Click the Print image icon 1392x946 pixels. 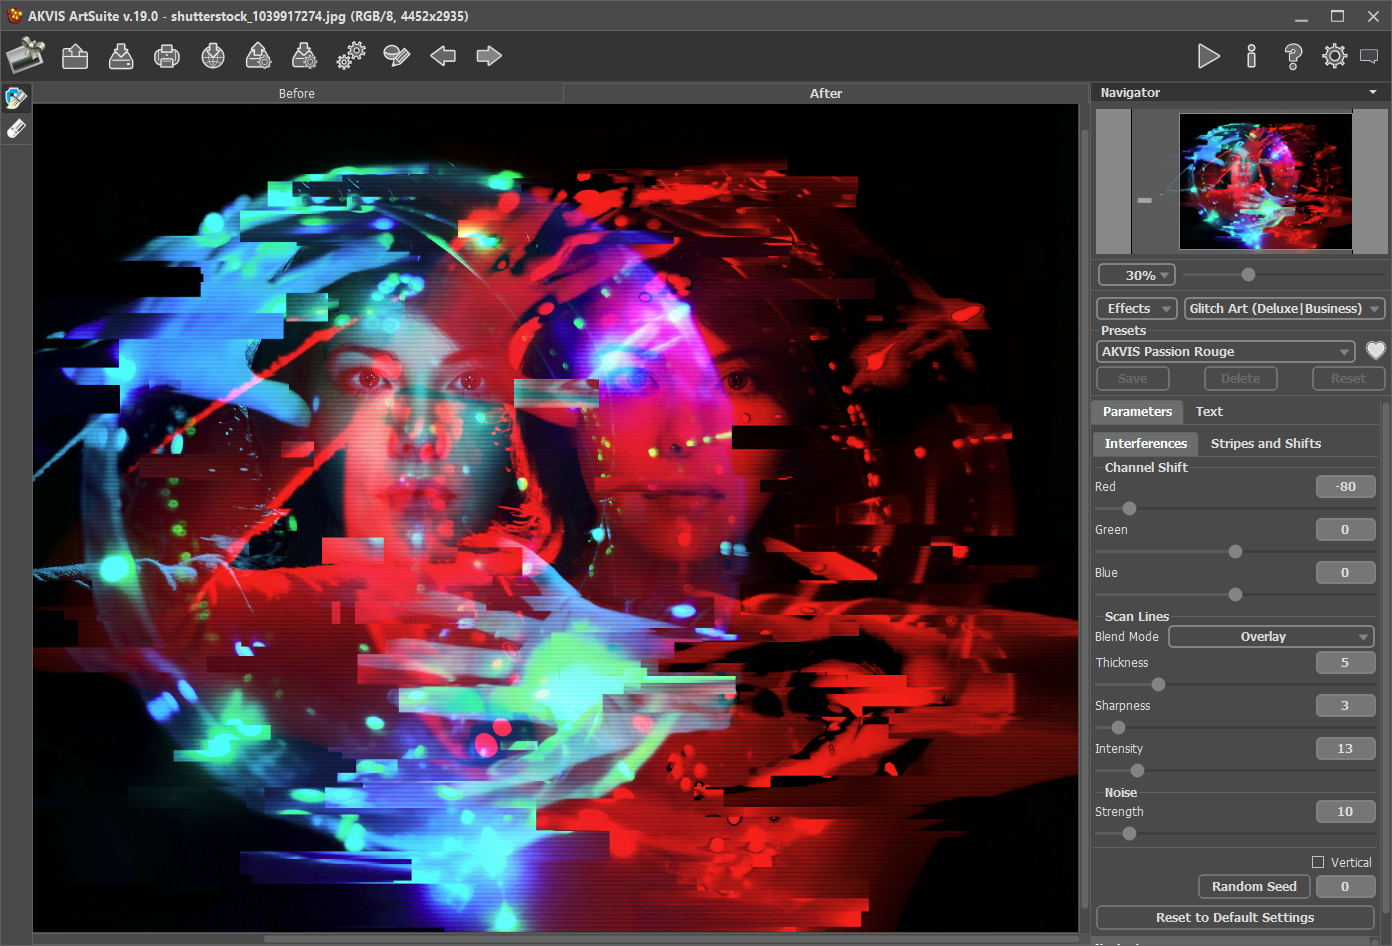coord(167,56)
